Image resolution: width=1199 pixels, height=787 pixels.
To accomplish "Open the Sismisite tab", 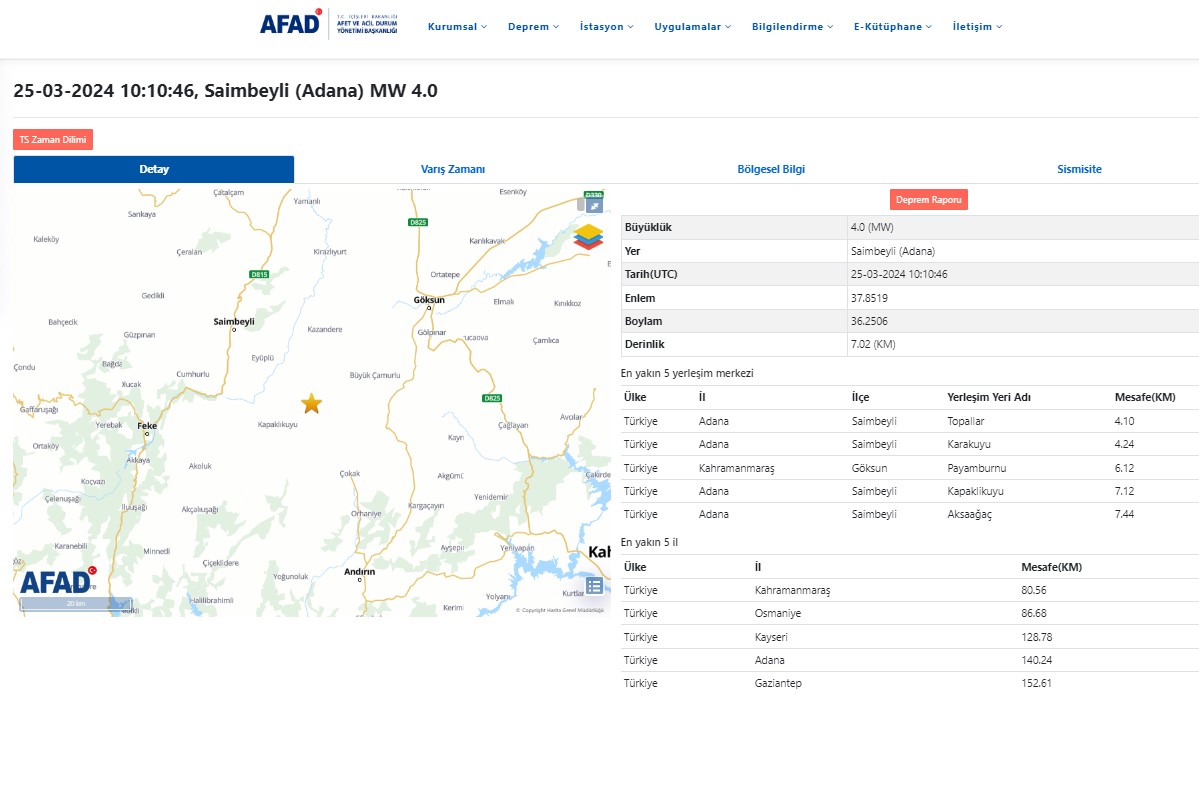I will pyautogui.click(x=1079, y=170).
